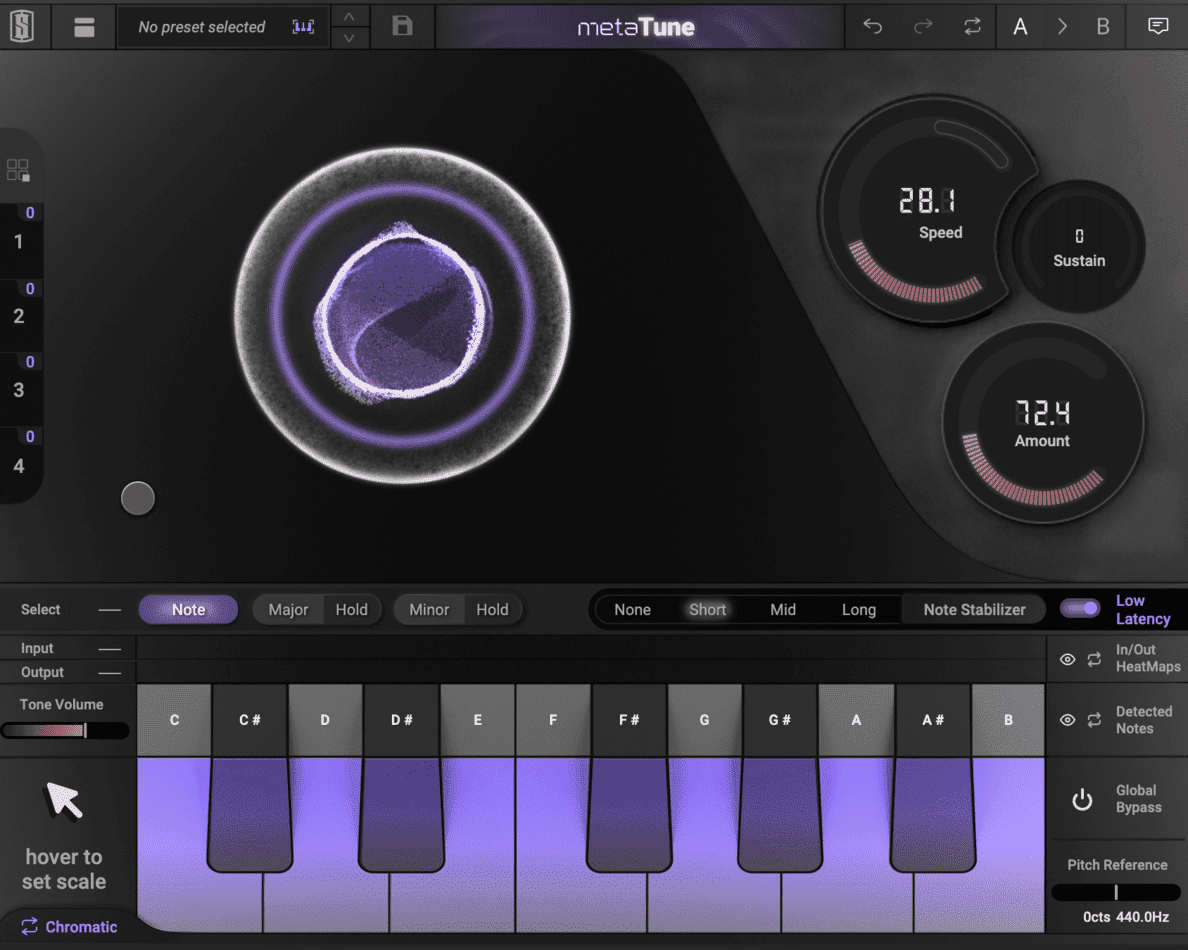Select next preset with down arrow
The width and height of the screenshot is (1188, 950).
click(x=349, y=37)
